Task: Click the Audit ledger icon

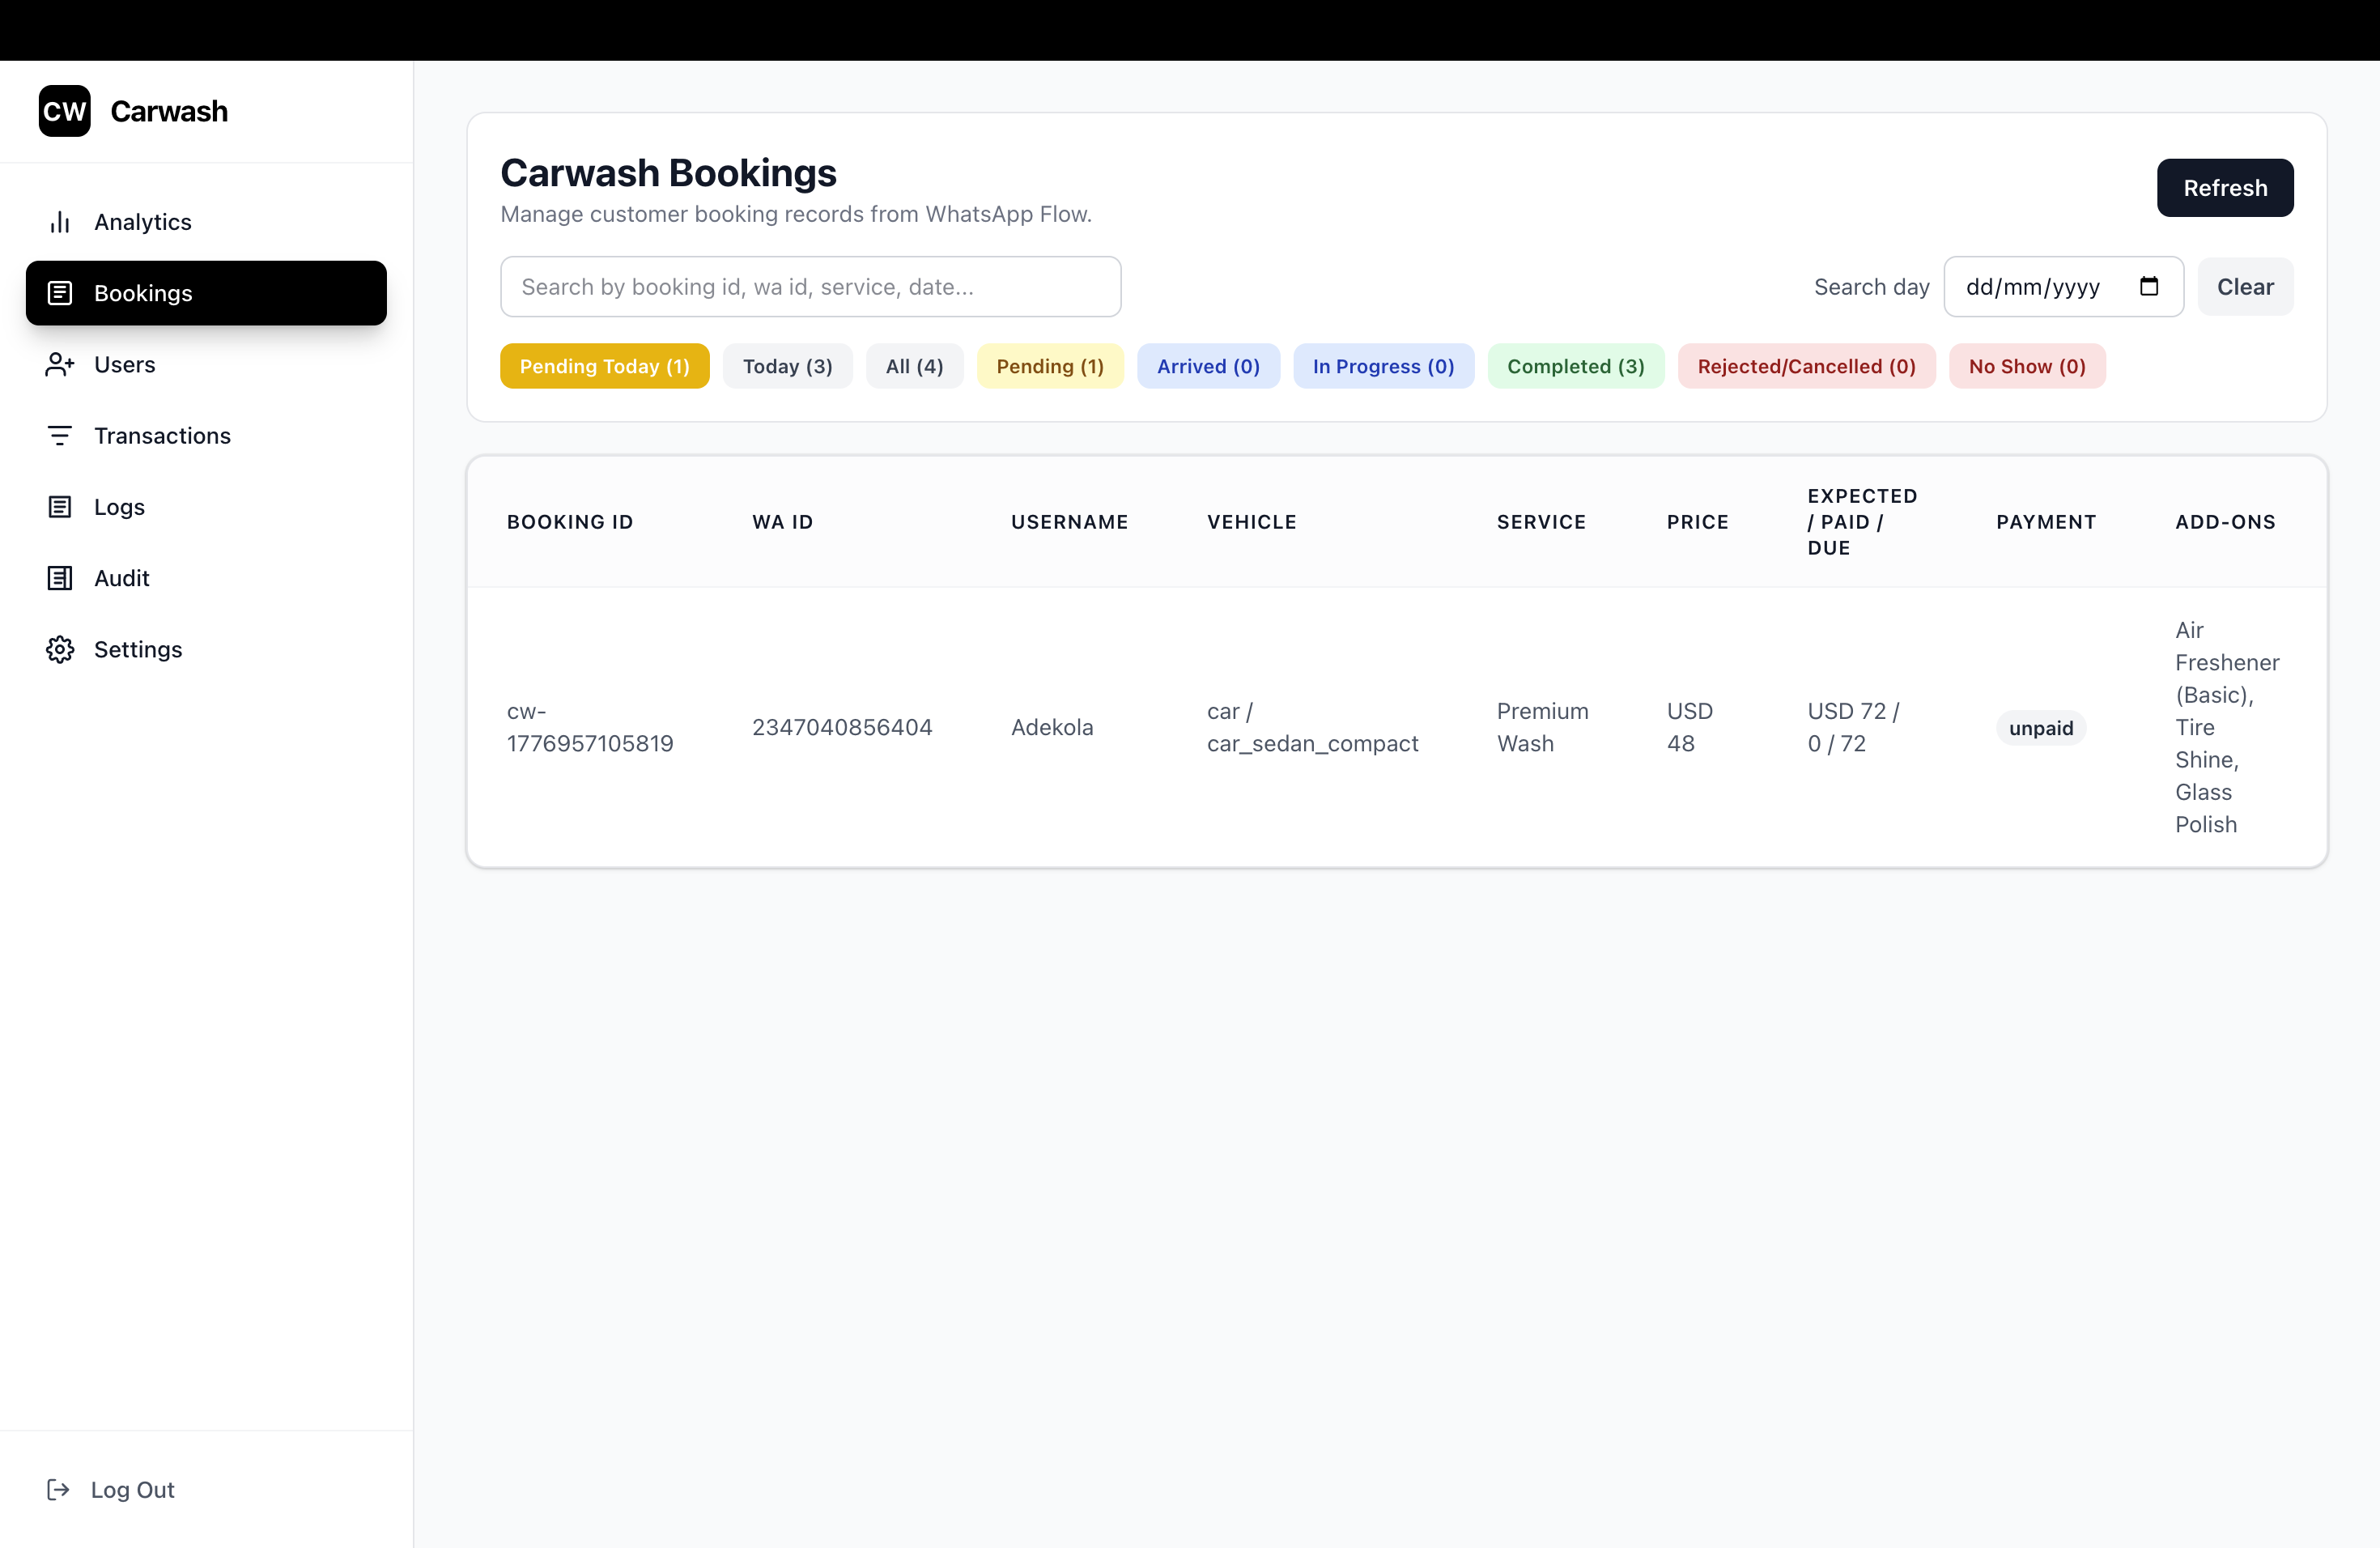Action: click(x=60, y=578)
